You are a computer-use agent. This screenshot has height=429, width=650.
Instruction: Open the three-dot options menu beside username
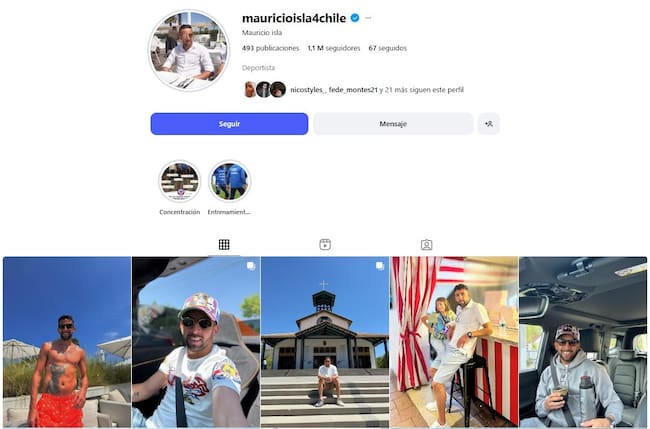(368, 18)
